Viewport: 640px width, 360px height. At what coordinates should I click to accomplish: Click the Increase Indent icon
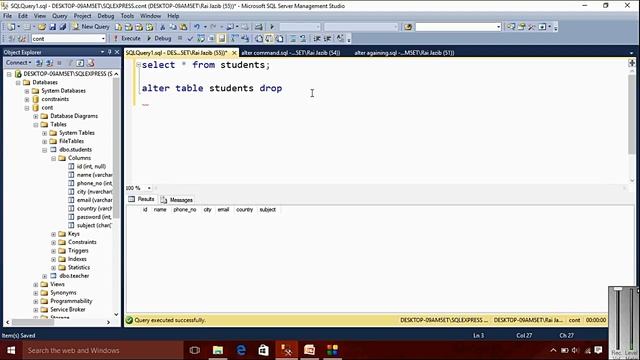(327, 38)
